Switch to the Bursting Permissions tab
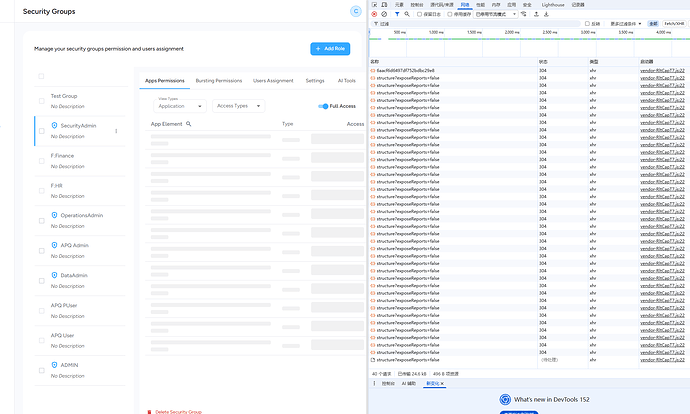Image resolution: width=690 pixels, height=414 pixels. click(219, 81)
